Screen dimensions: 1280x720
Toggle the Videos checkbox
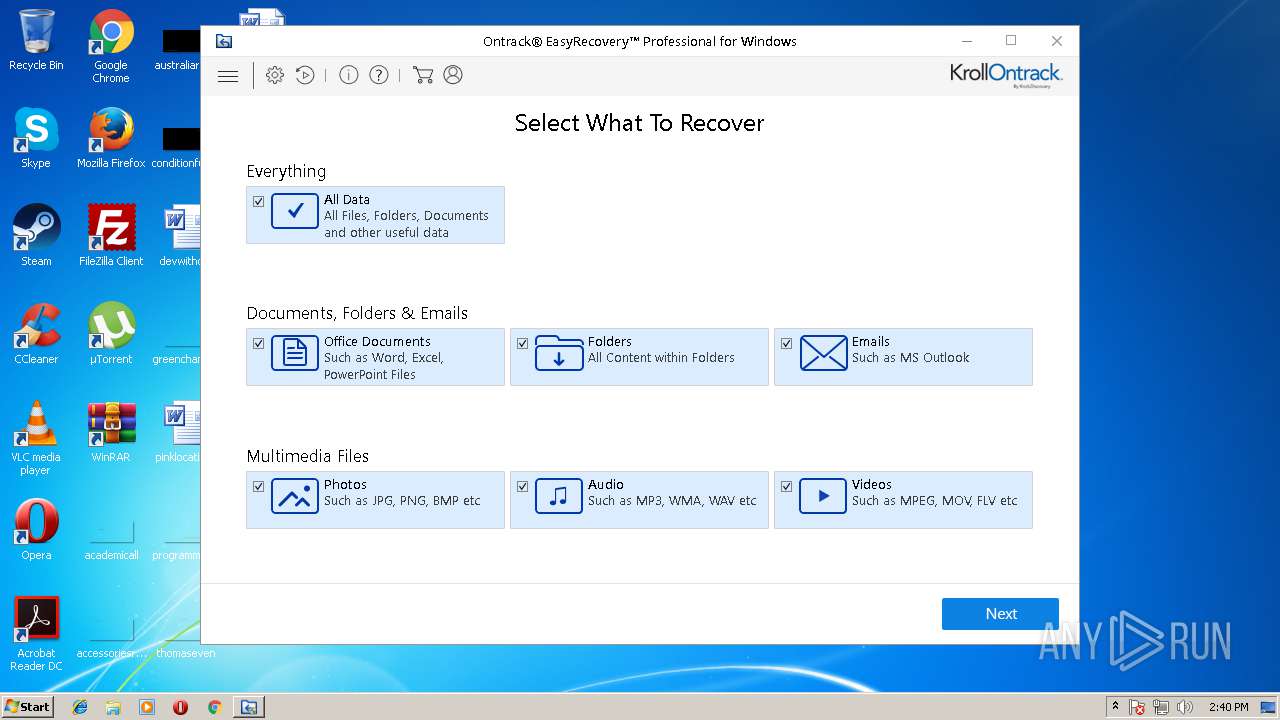point(786,486)
